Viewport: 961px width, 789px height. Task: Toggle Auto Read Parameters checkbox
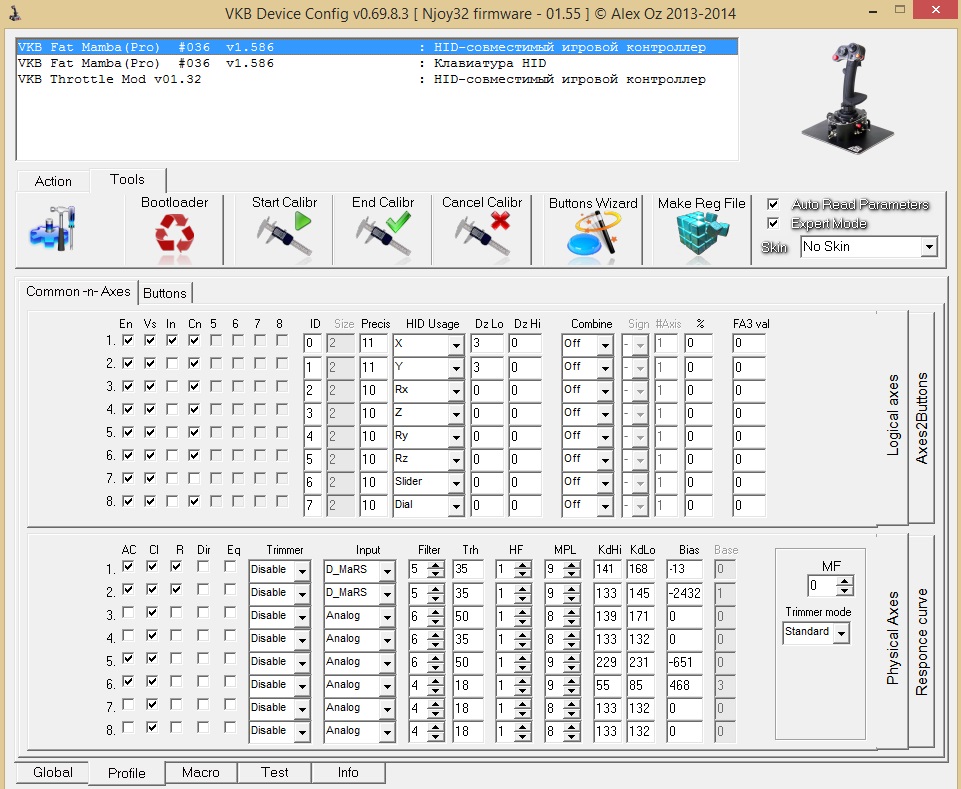tap(773, 204)
